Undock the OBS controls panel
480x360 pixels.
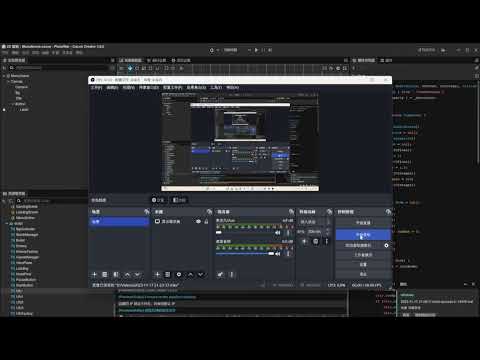[x=388, y=212]
